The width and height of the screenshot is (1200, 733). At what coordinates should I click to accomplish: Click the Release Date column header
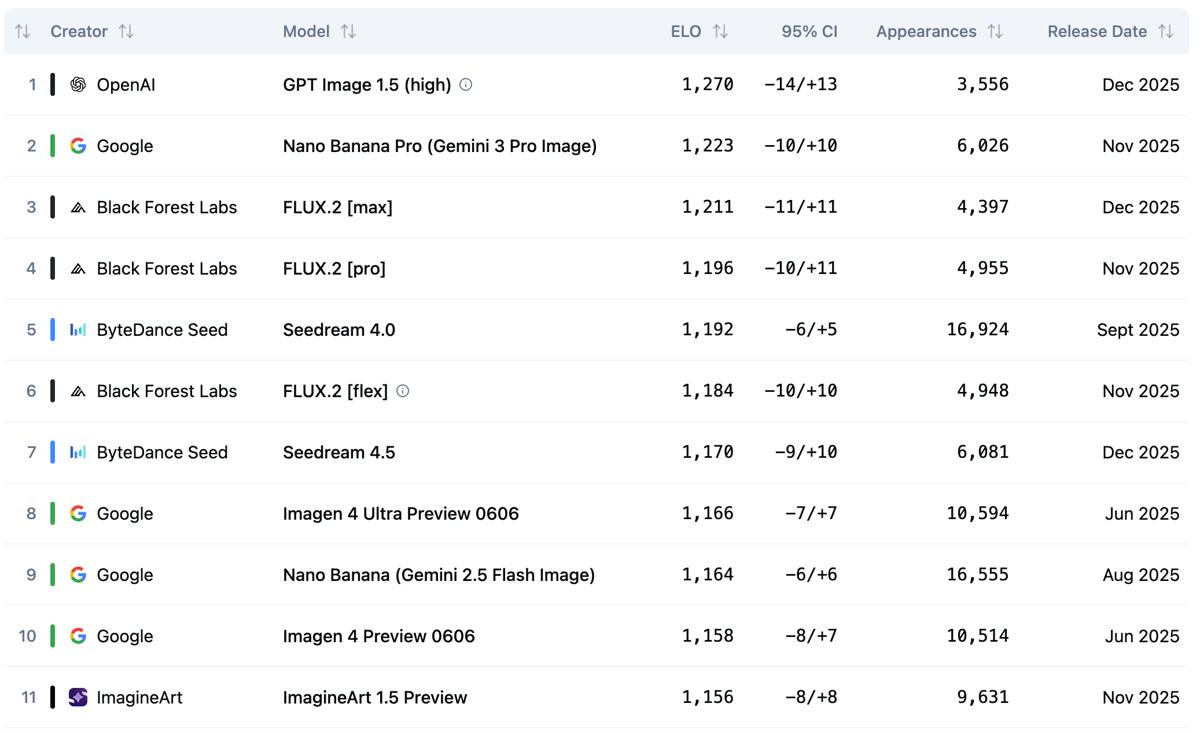(x=1097, y=31)
